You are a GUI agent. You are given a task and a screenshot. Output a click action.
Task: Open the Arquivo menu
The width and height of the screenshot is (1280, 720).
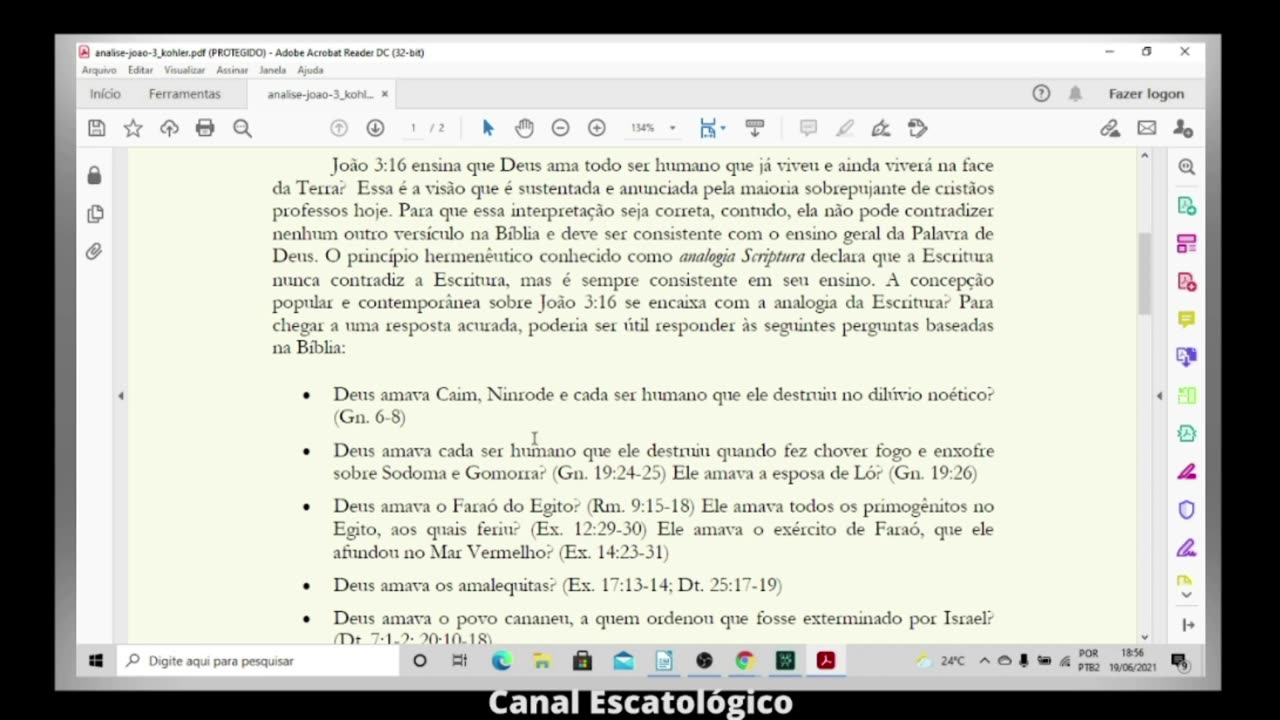(99, 70)
